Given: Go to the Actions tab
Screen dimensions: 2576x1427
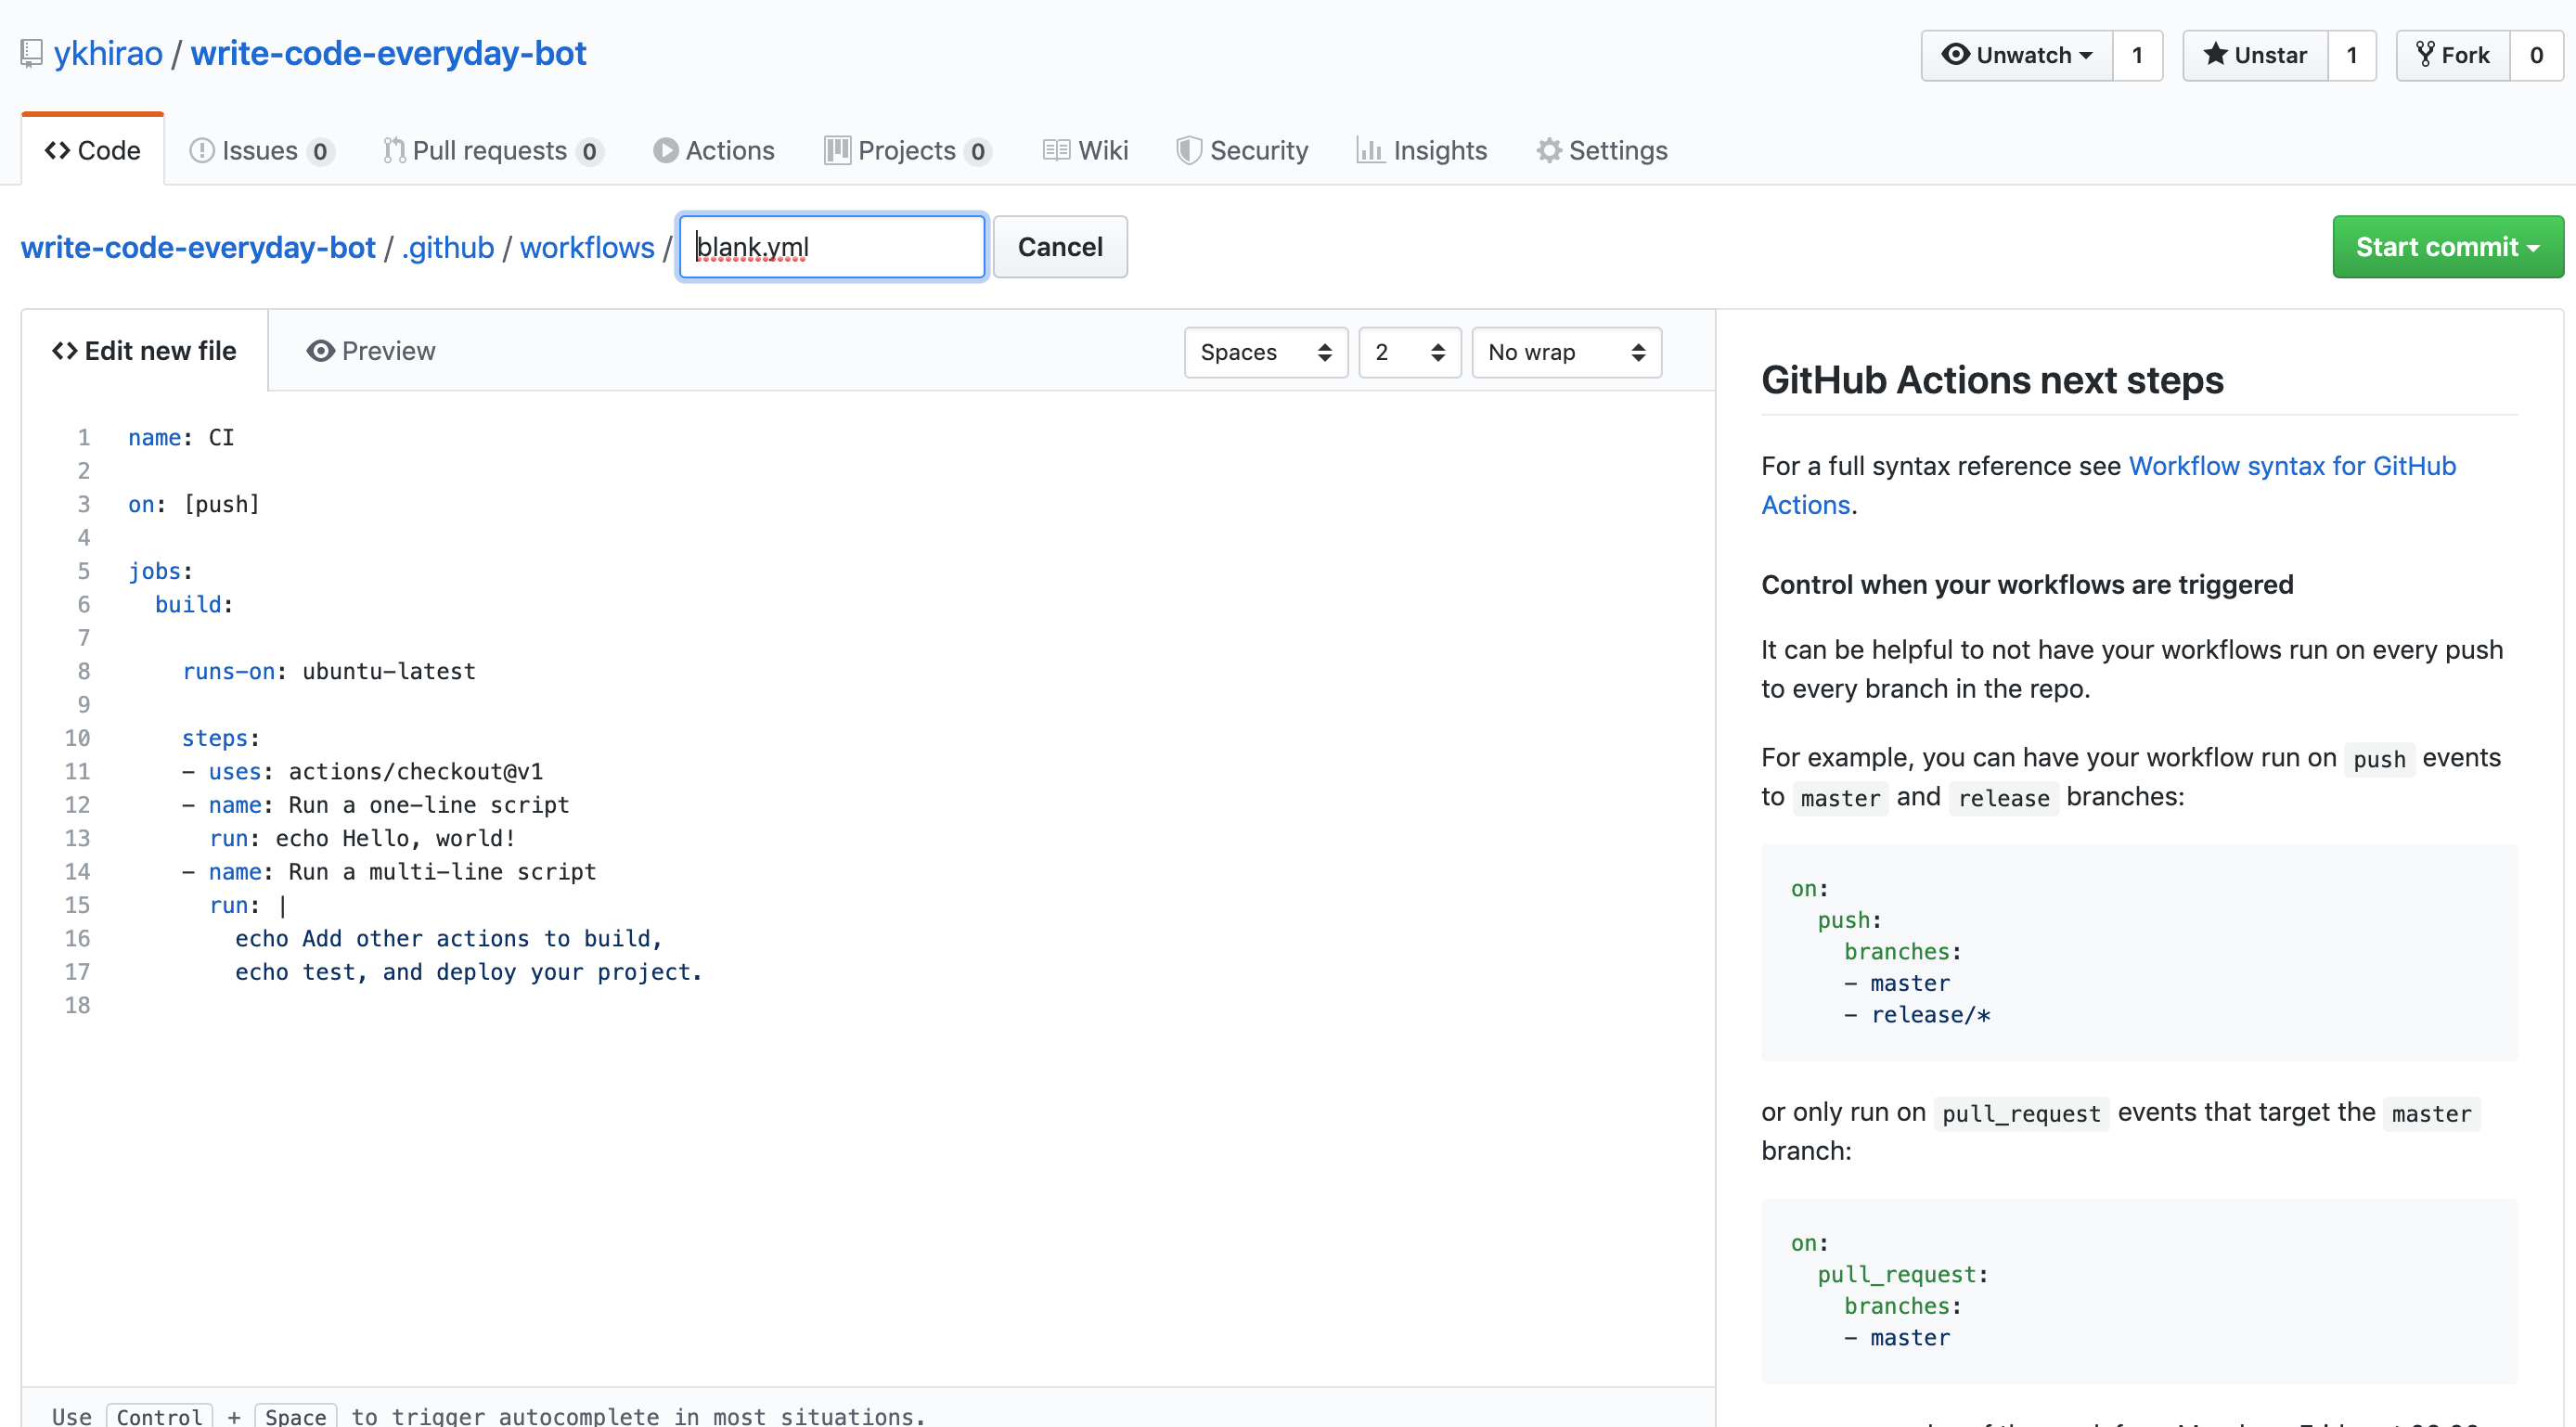Looking at the screenshot, I should tap(714, 150).
